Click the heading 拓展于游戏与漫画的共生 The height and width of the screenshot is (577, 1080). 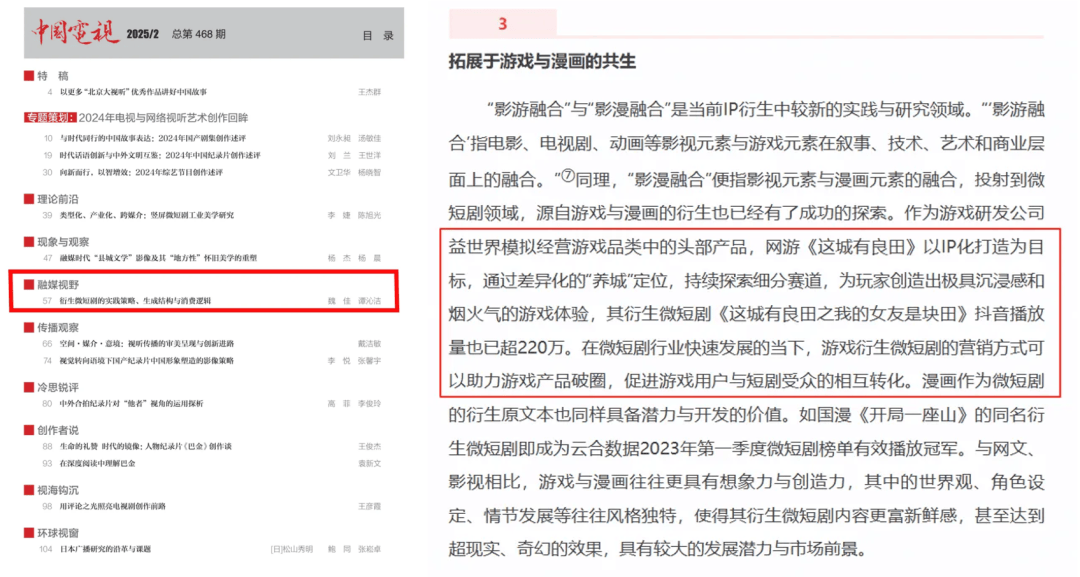542,62
